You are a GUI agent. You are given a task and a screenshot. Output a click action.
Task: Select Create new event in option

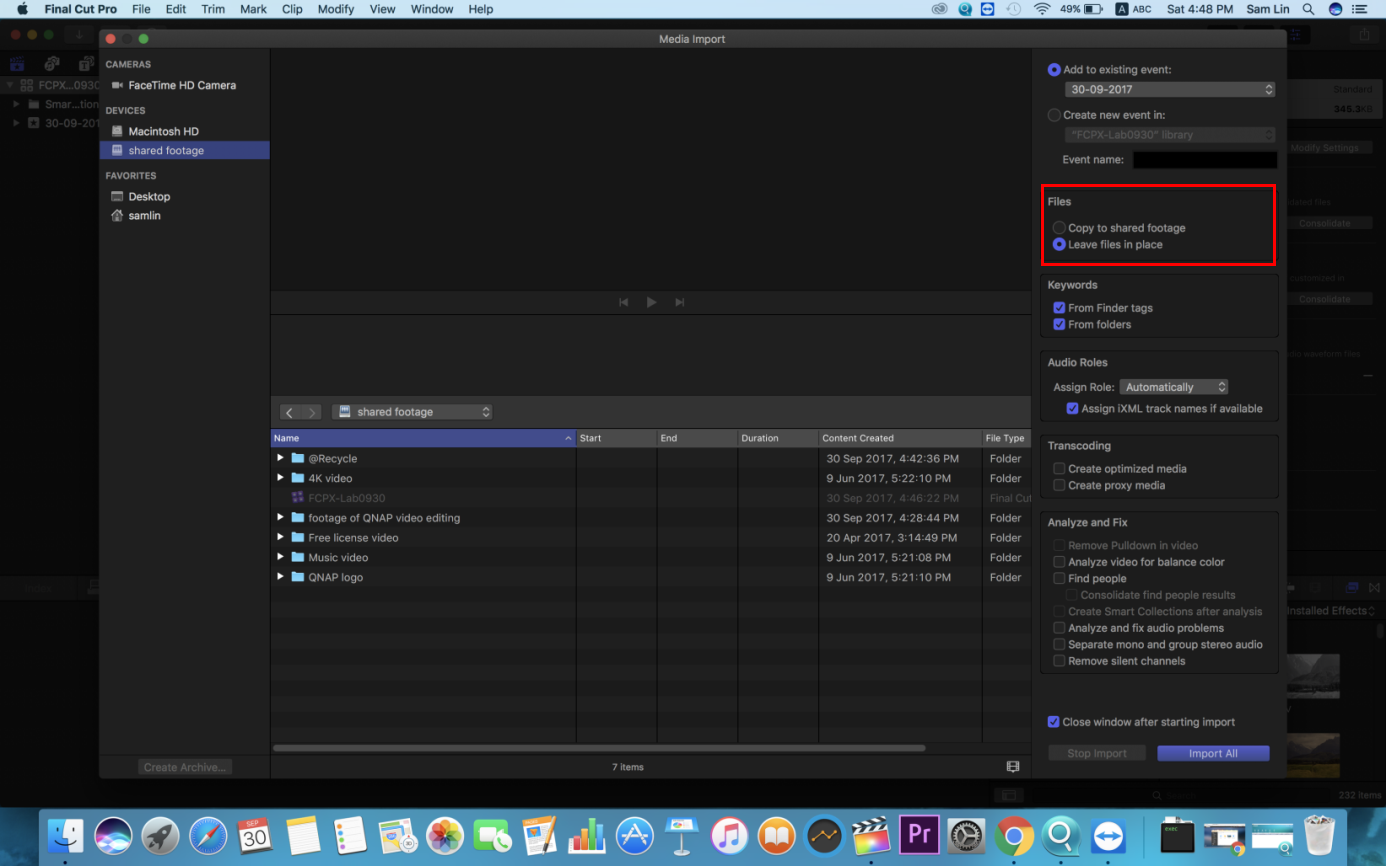[1054, 115]
